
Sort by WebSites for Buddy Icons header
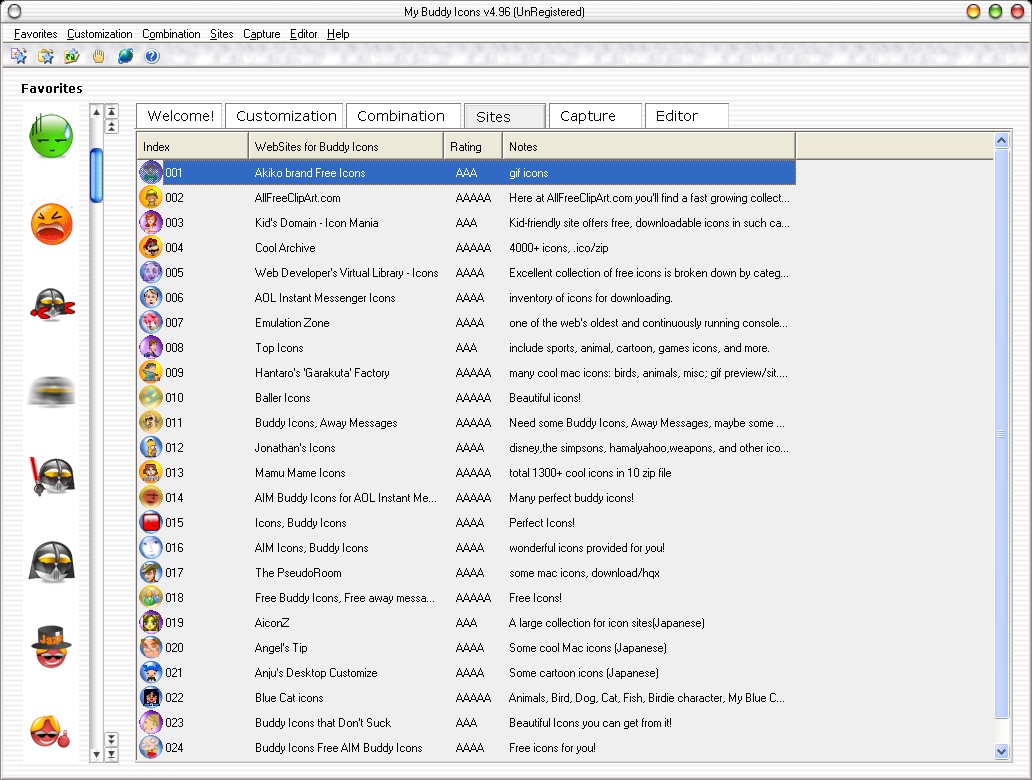346,146
